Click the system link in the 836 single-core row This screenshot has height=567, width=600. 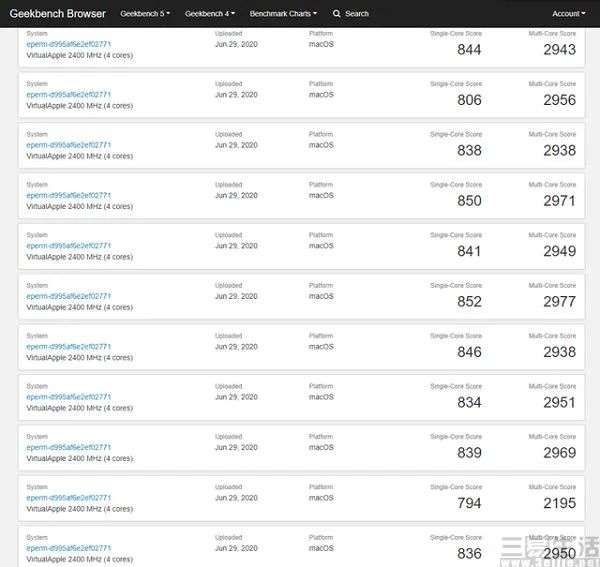pos(68,548)
